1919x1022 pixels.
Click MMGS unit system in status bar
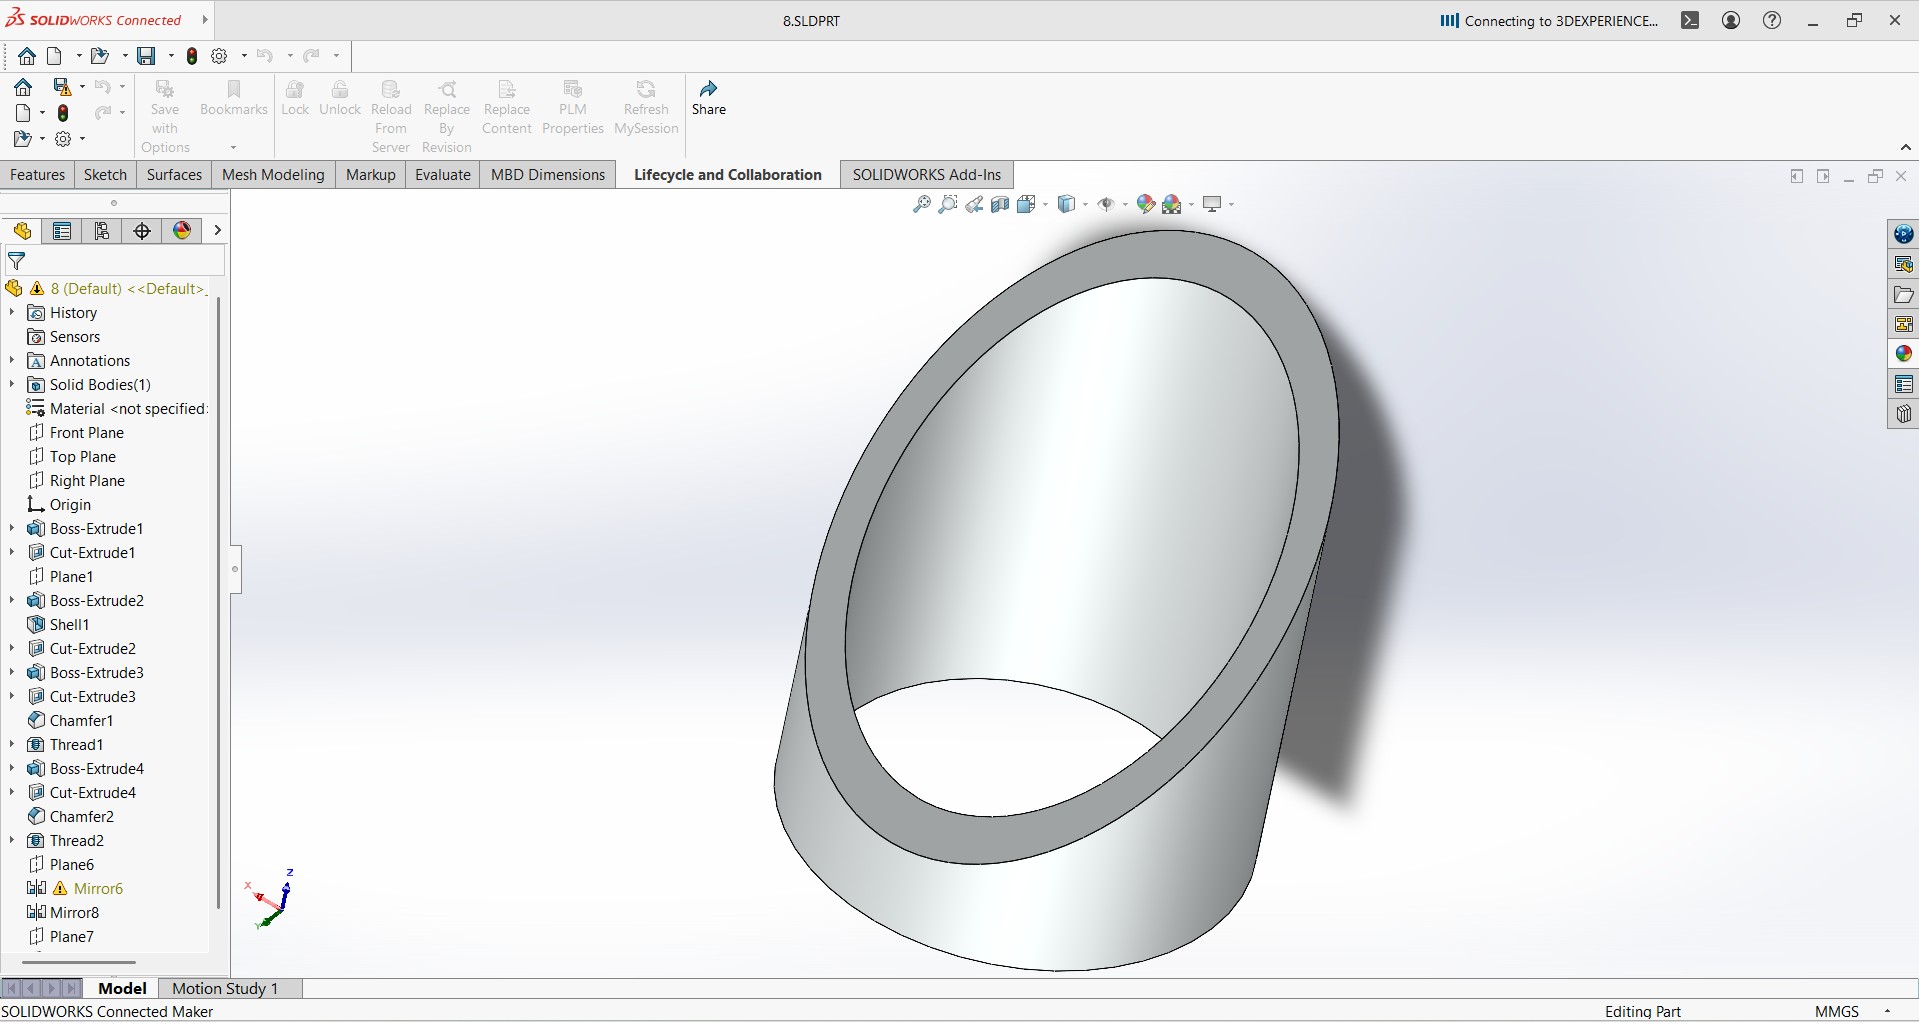click(1837, 1011)
